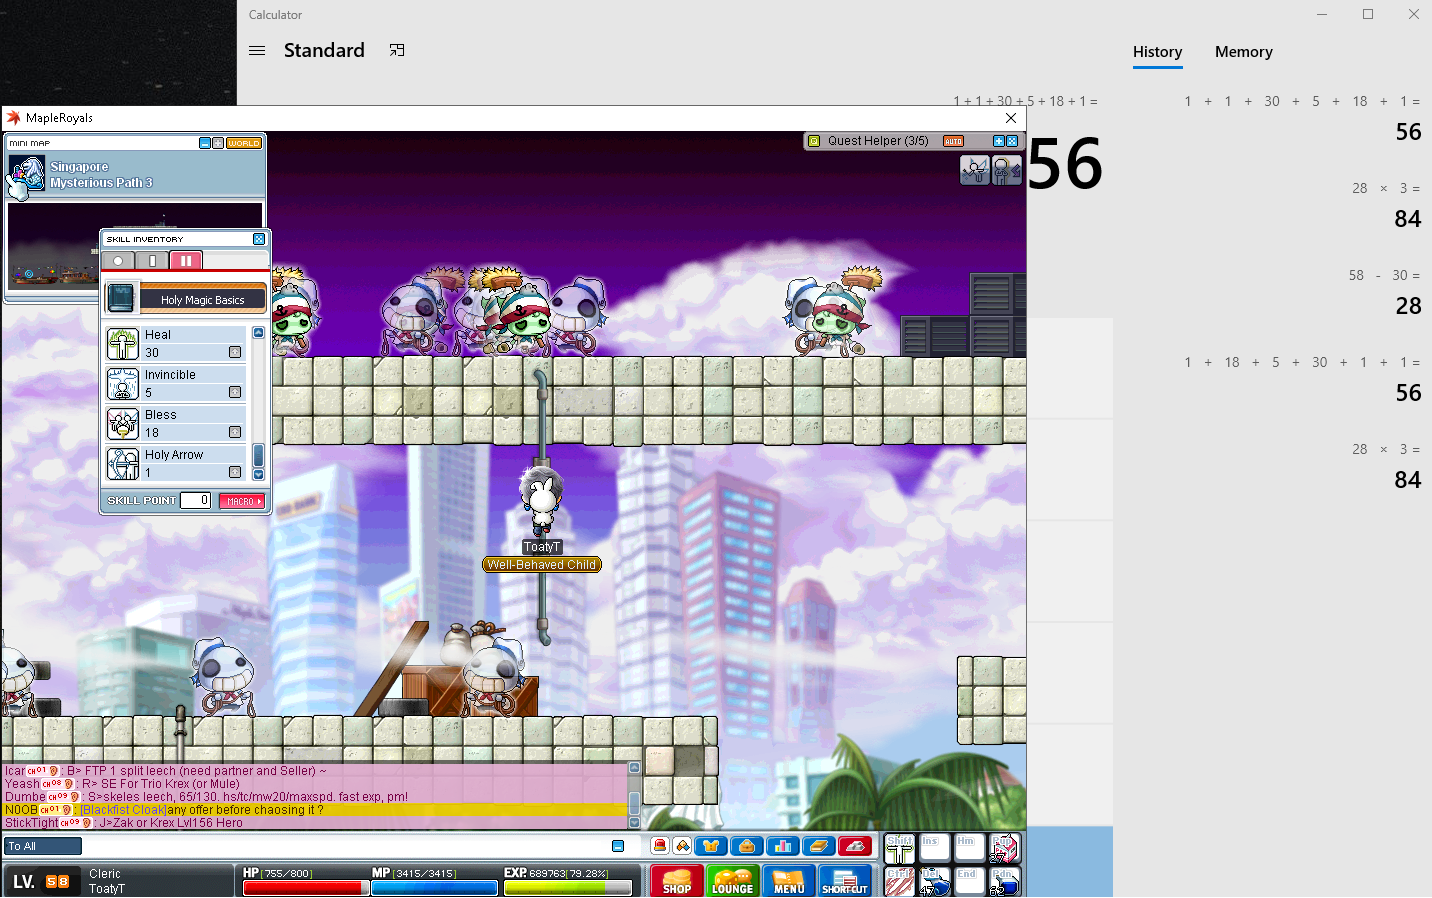The image size is (1432, 898).
Task: Open the inventory bag icon
Action: [747, 846]
